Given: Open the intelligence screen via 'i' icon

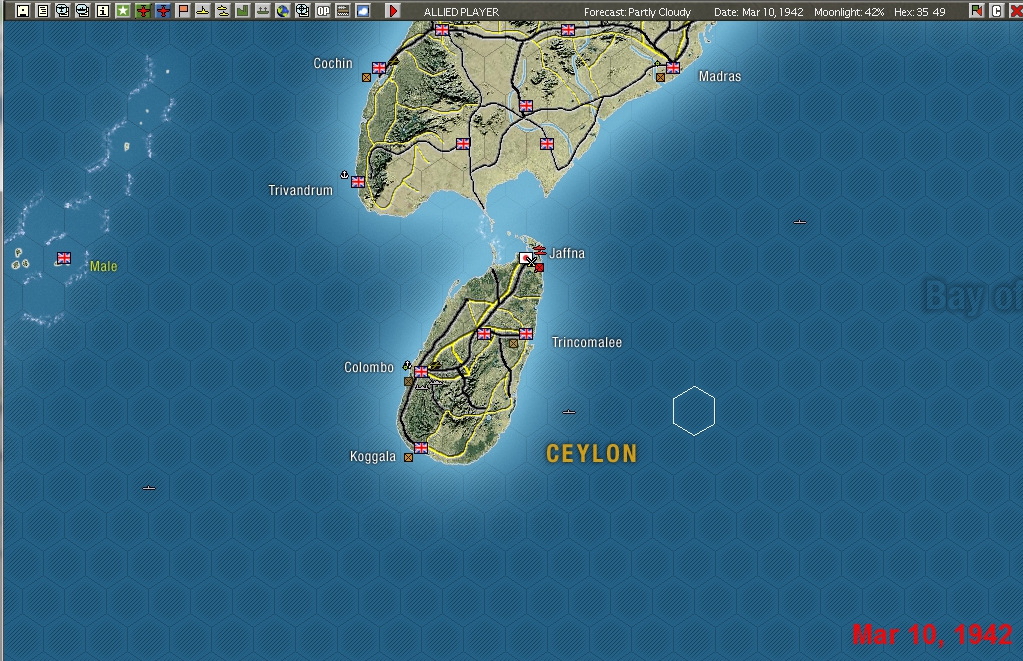Looking at the screenshot, I should coord(103,9).
